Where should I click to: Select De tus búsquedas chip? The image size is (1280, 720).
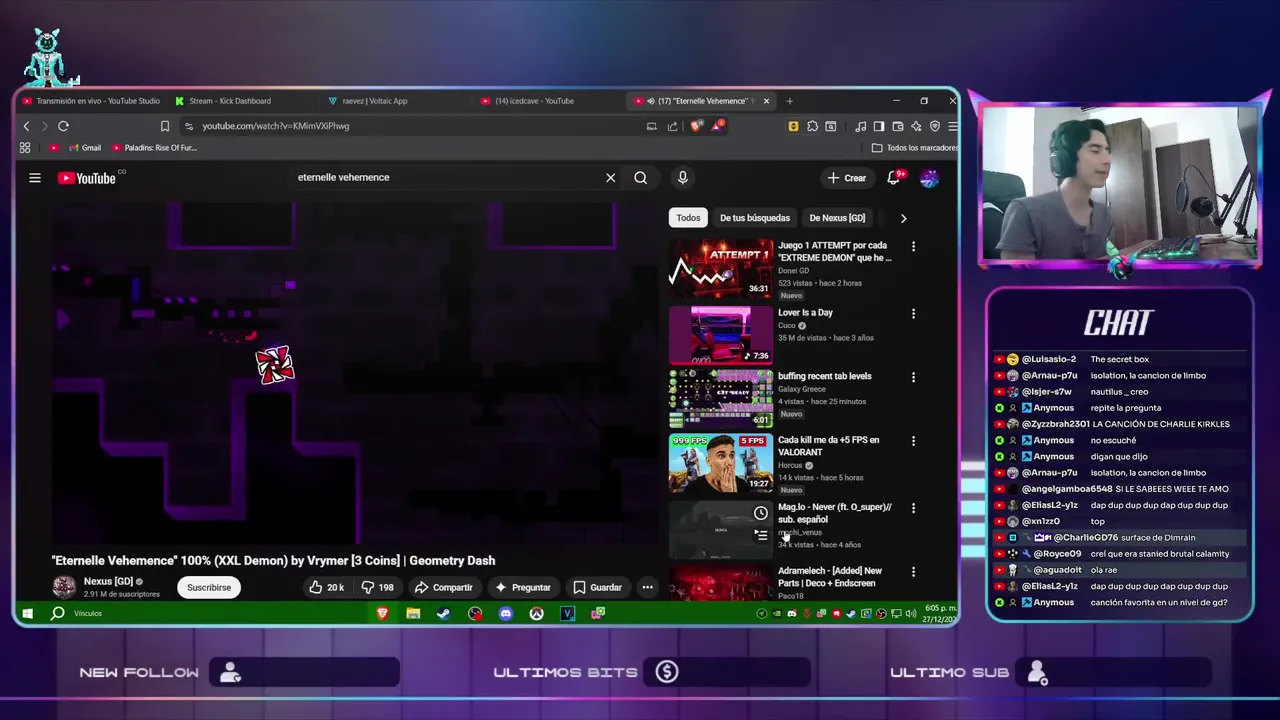tap(755, 218)
